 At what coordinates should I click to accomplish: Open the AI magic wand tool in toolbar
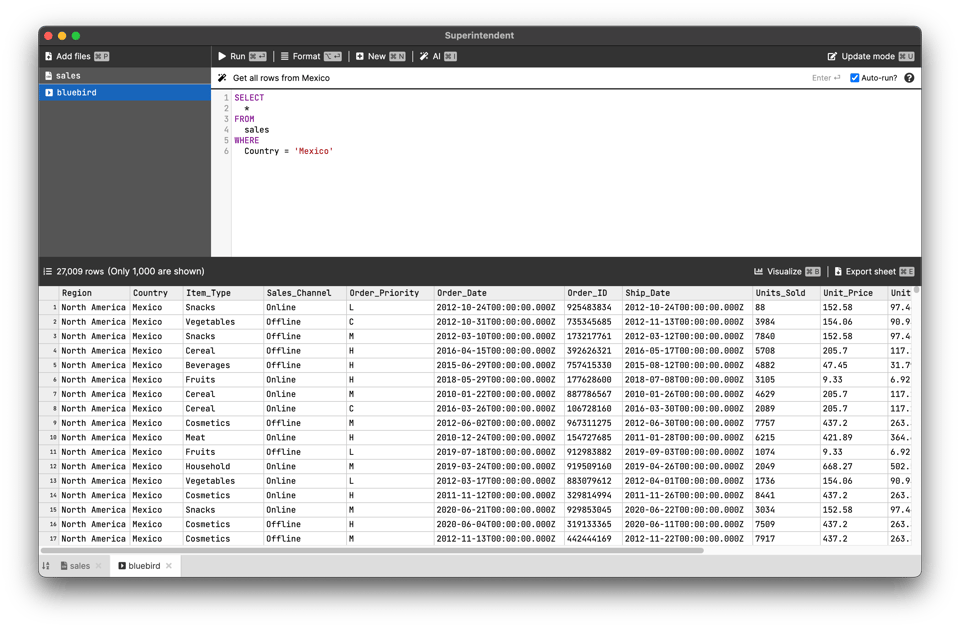click(x=424, y=57)
